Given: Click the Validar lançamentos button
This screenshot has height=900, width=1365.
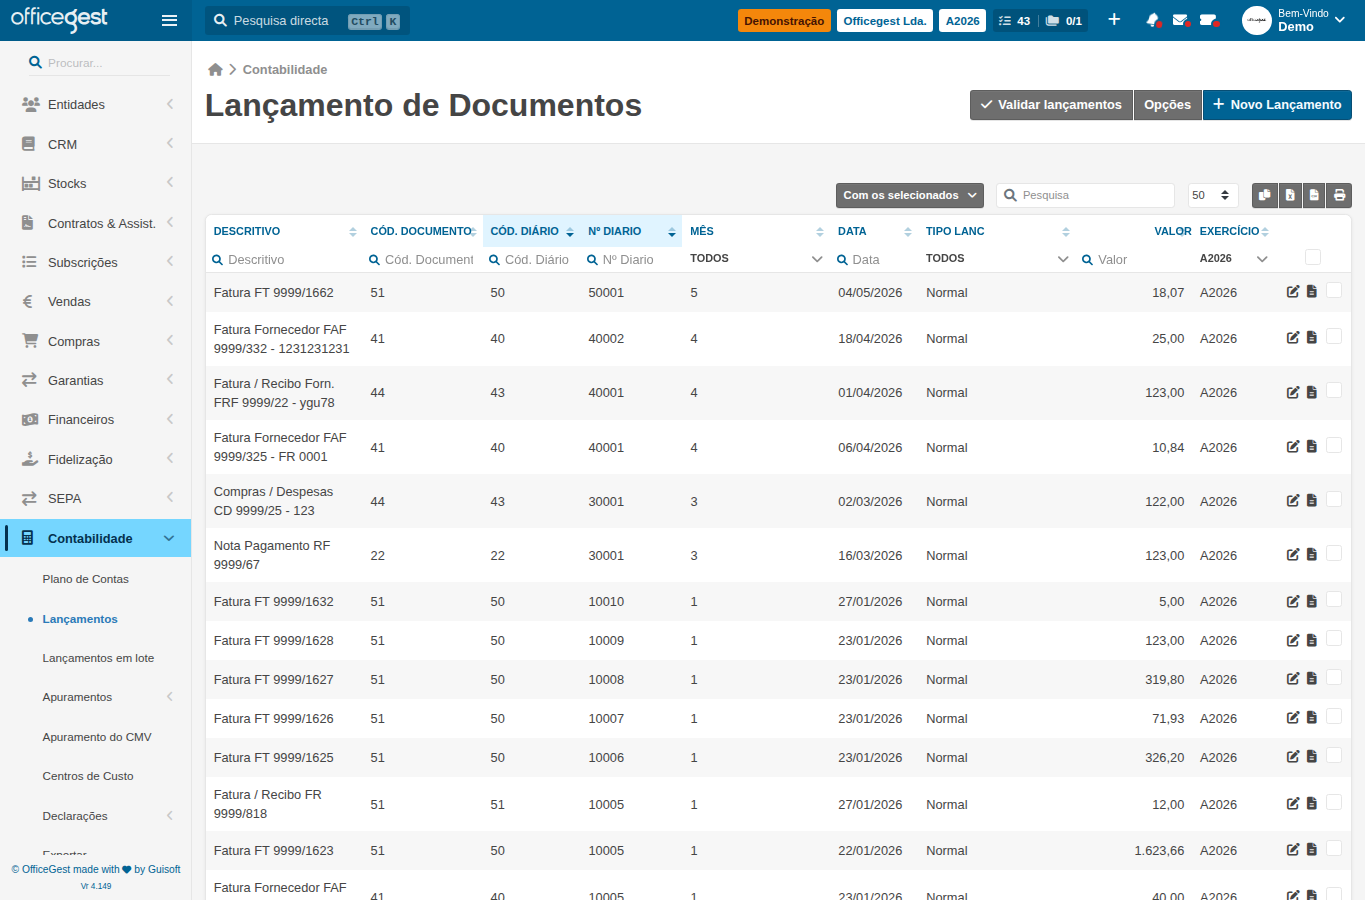Looking at the screenshot, I should pyautogui.click(x=1051, y=105).
